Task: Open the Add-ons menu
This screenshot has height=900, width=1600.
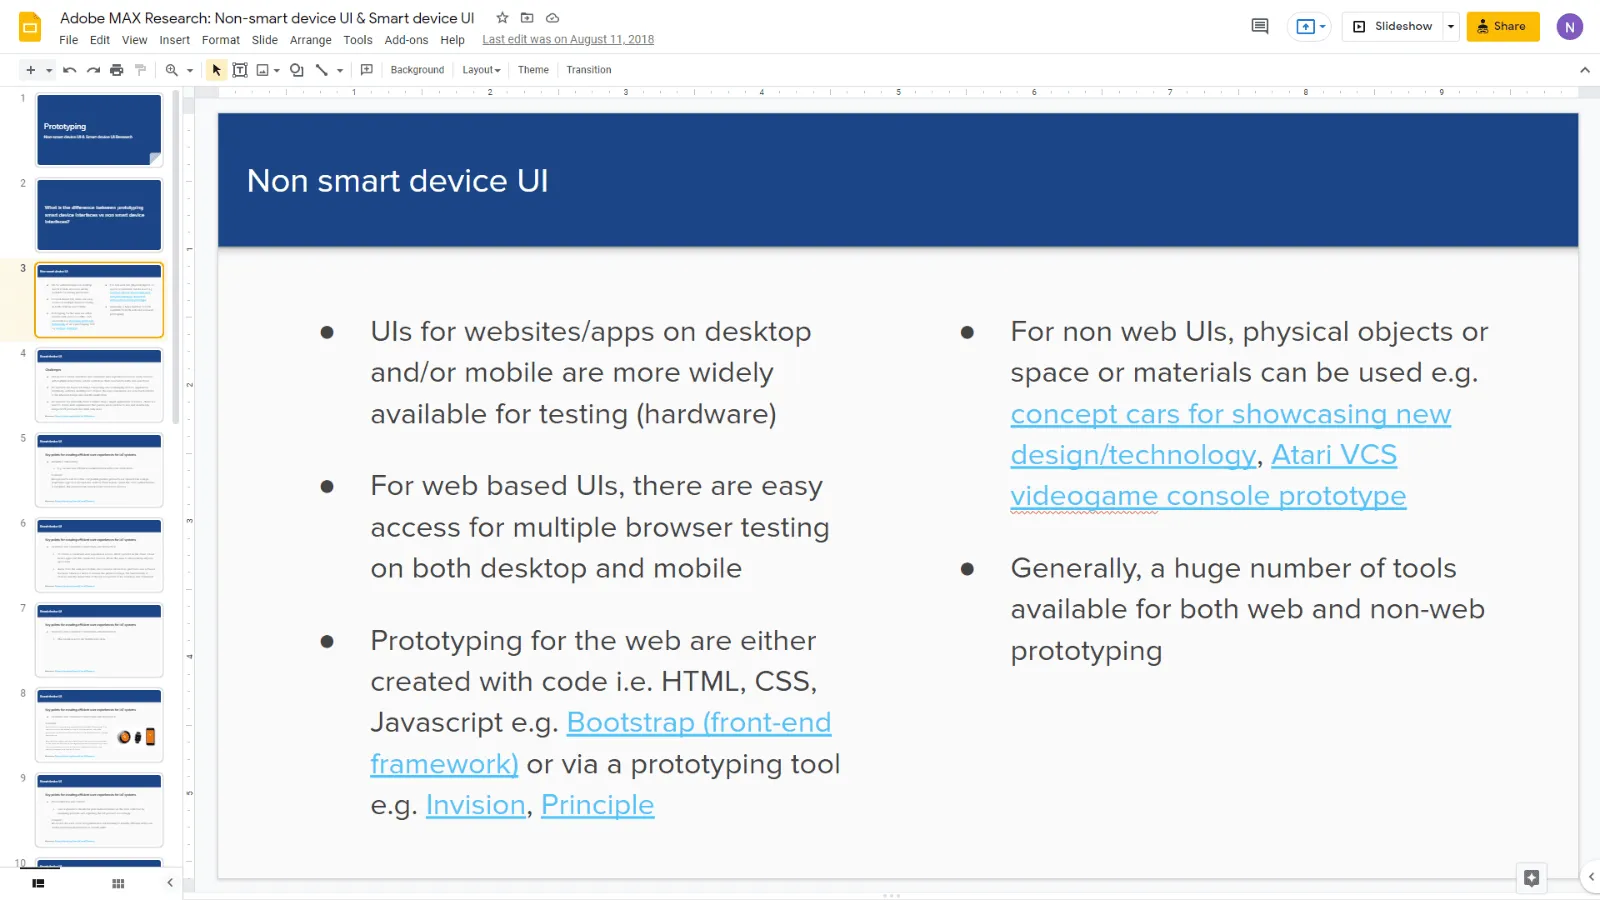Action: [x=406, y=40]
